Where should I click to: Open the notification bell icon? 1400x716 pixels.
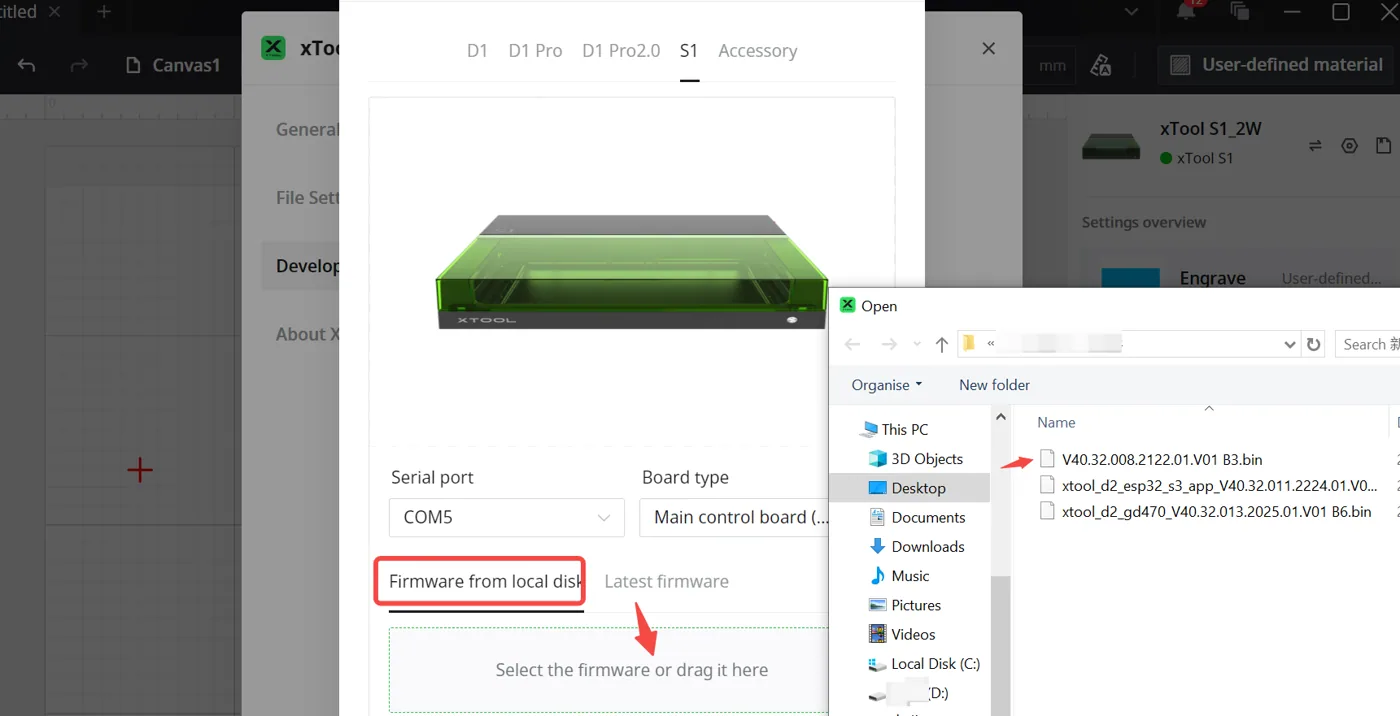(x=1186, y=12)
